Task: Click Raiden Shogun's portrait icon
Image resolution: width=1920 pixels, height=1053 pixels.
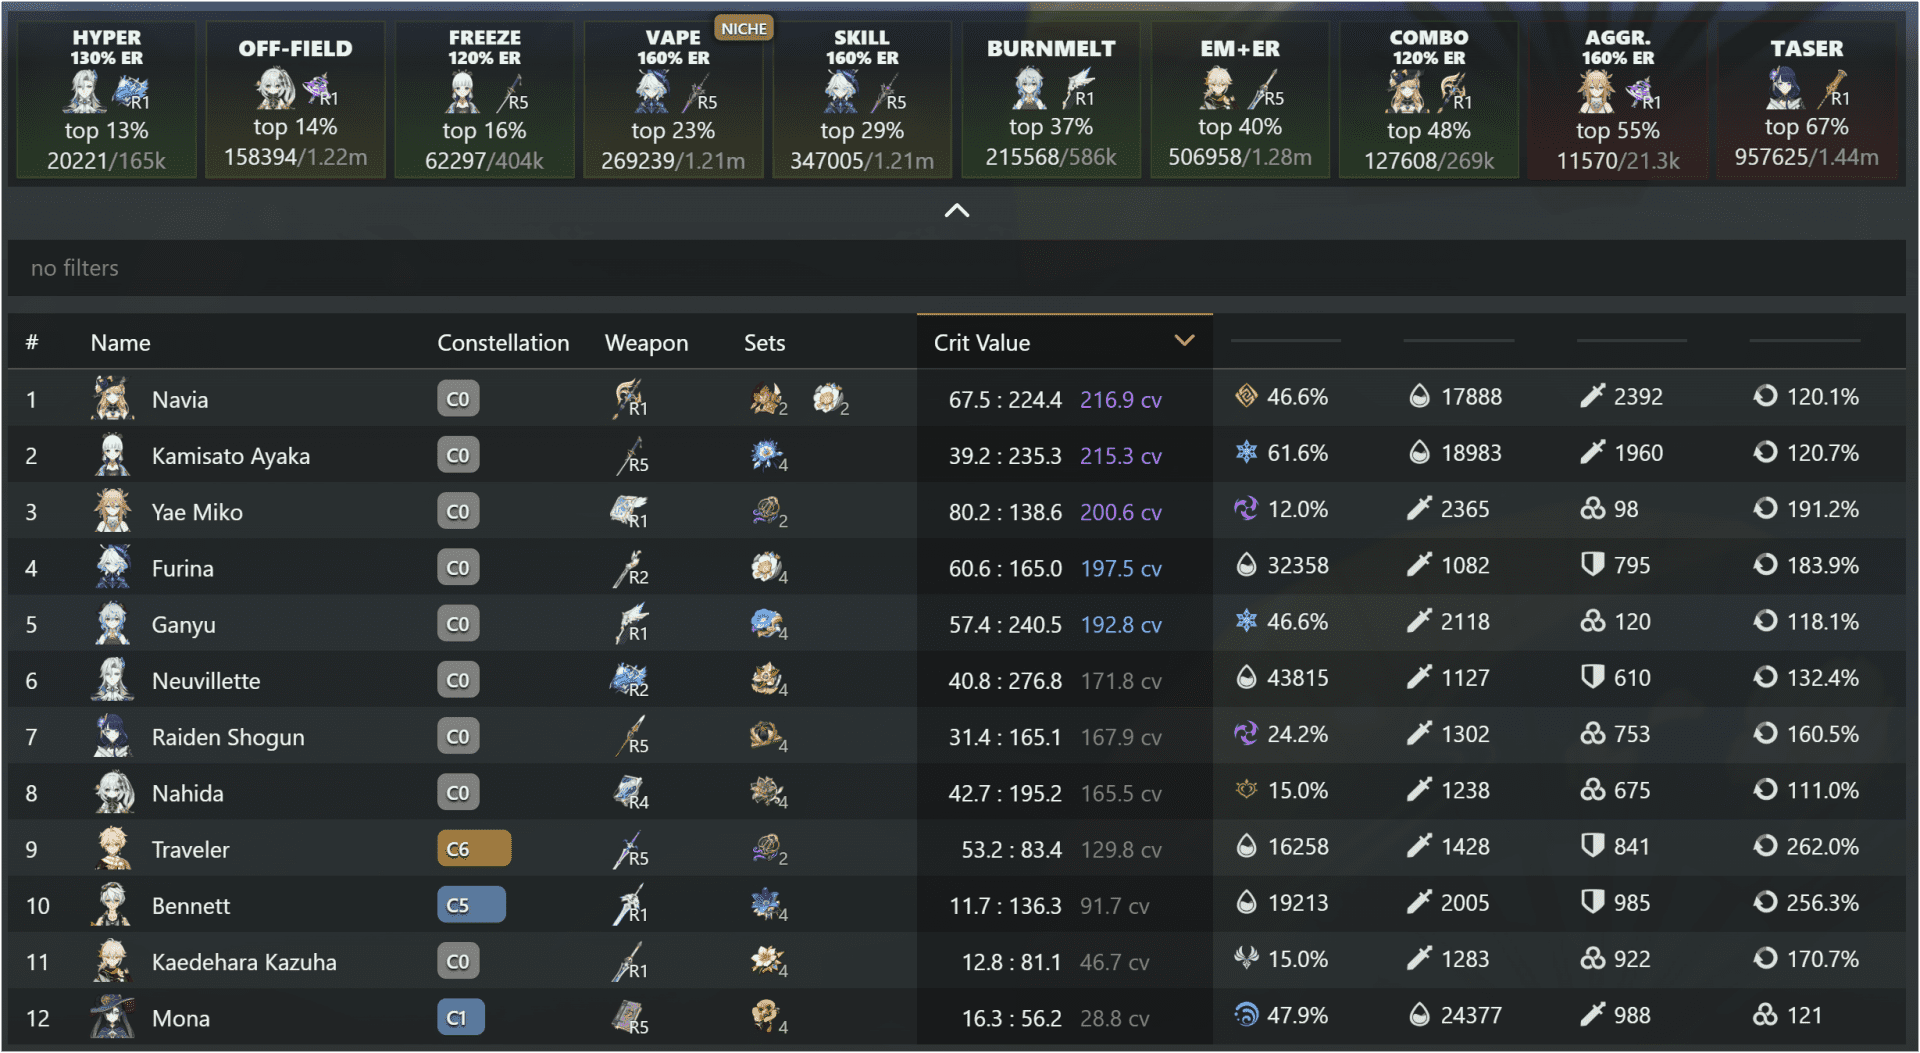Action: [113, 736]
